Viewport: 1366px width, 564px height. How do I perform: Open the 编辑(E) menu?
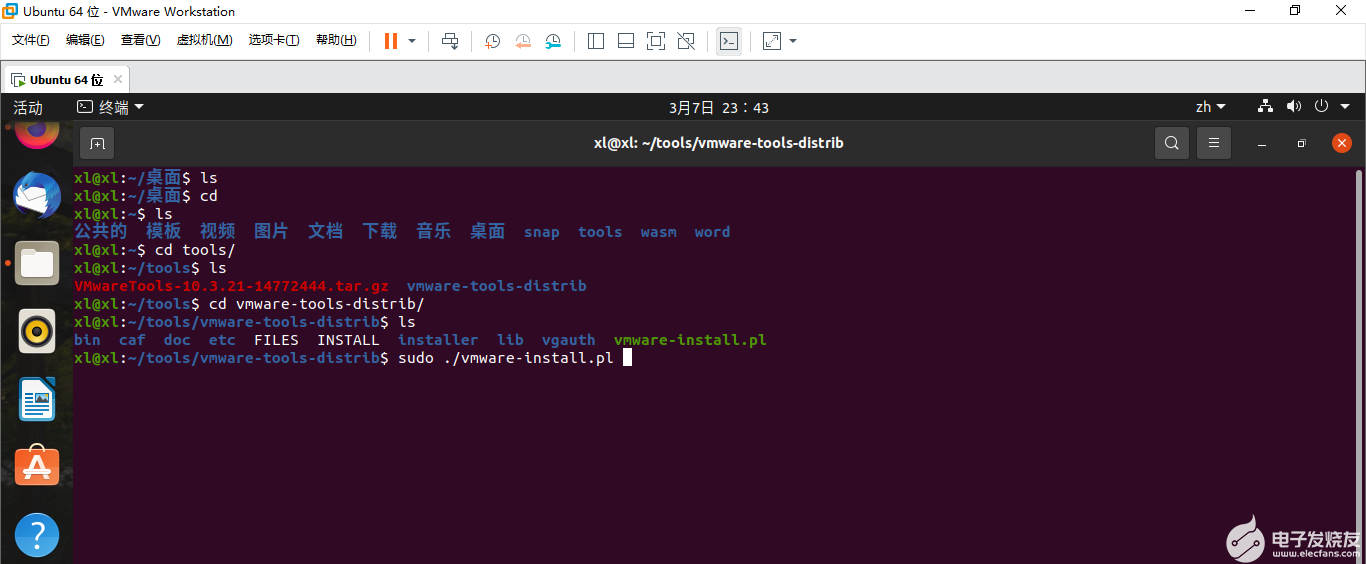(x=85, y=40)
